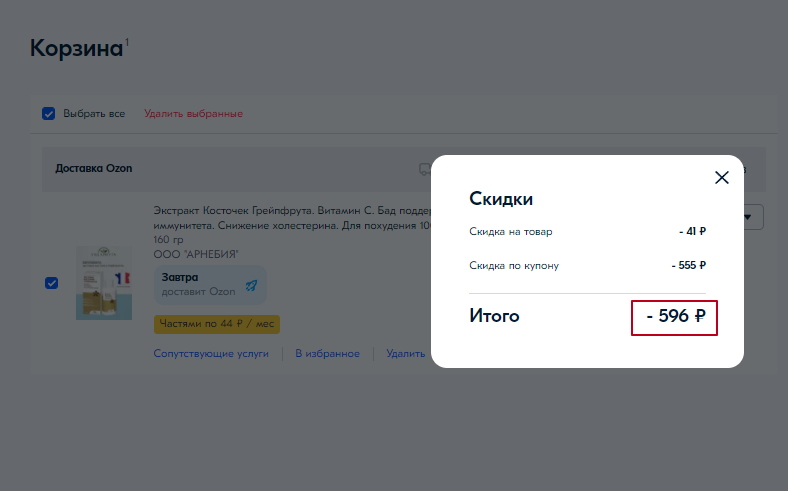Click the delivery truck icon in header
The height and width of the screenshot is (491, 788).
[424, 168]
